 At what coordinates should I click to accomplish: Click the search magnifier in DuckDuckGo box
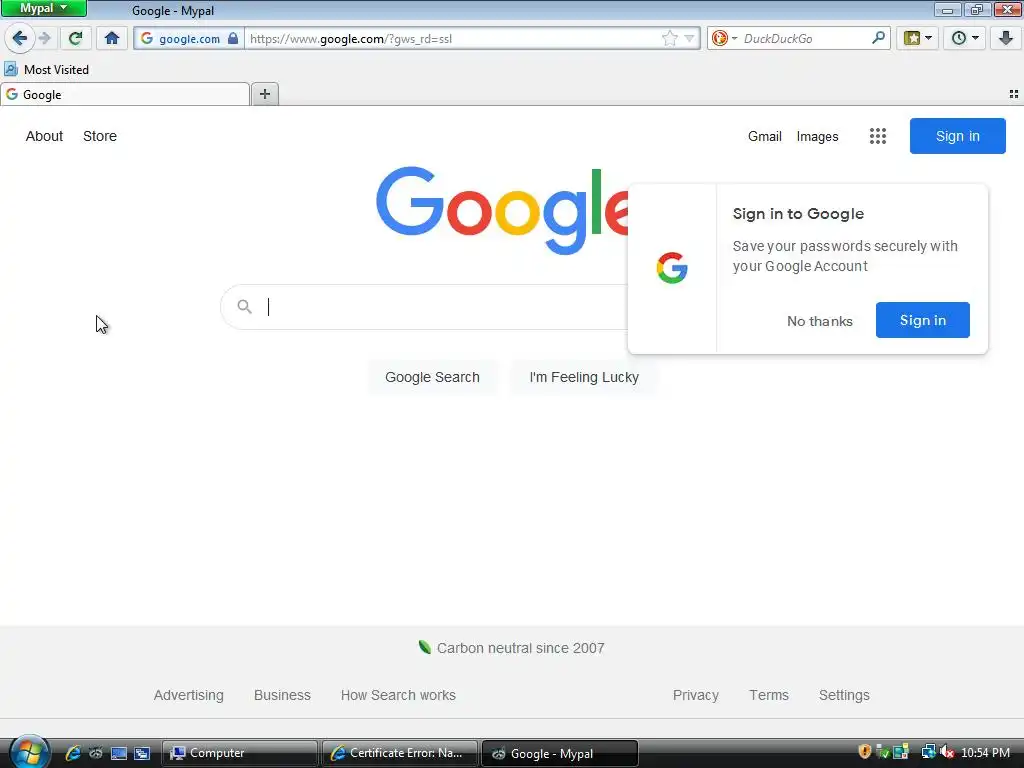pos(878,38)
